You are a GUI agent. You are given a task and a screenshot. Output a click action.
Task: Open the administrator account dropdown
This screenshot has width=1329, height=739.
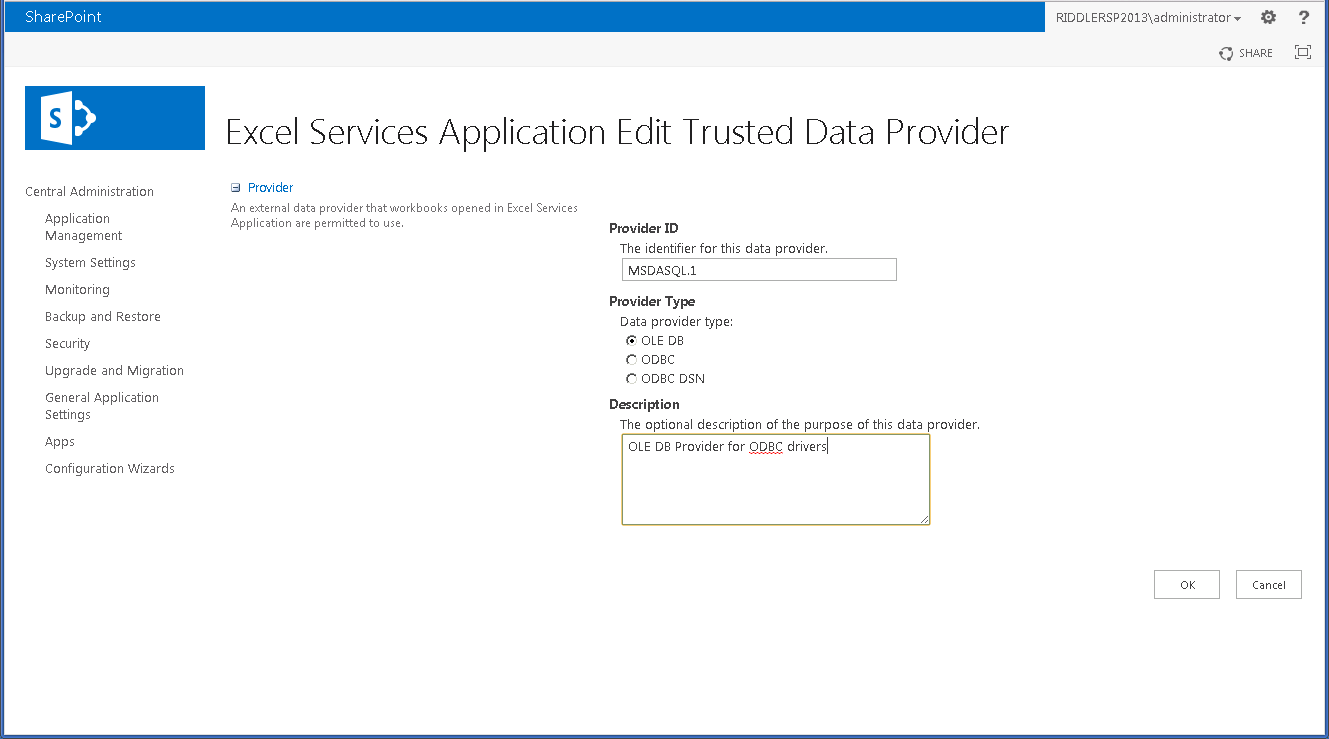(x=1145, y=17)
